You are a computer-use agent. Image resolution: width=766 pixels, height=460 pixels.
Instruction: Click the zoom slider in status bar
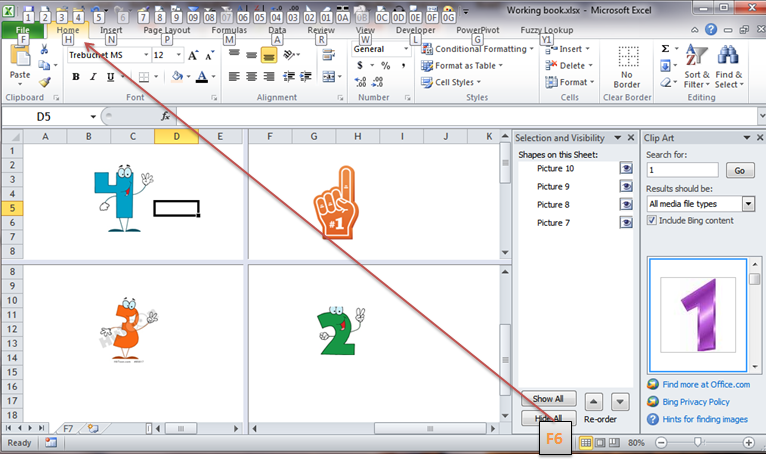click(x=698, y=442)
